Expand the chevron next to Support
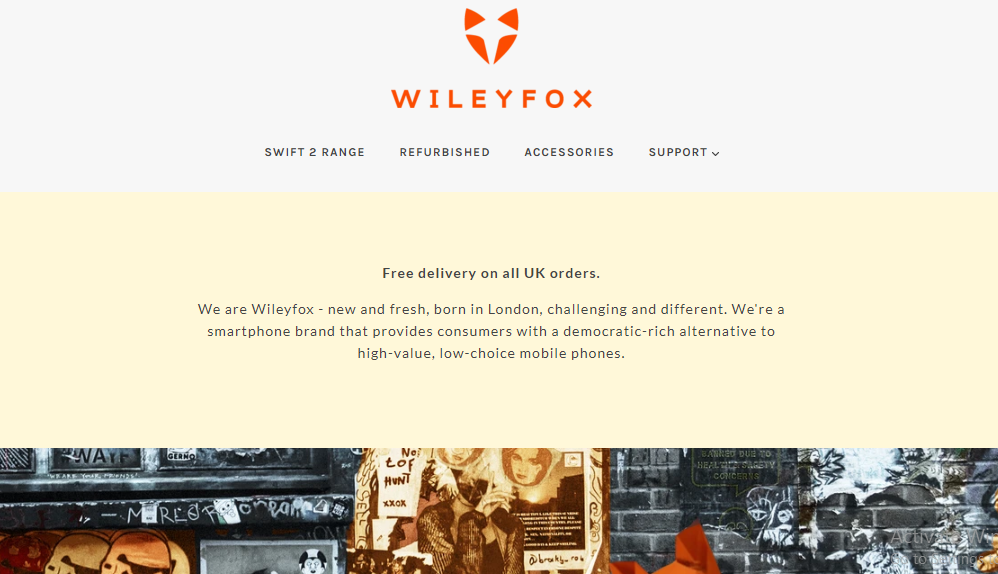The width and height of the screenshot is (998, 574). point(715,153)
